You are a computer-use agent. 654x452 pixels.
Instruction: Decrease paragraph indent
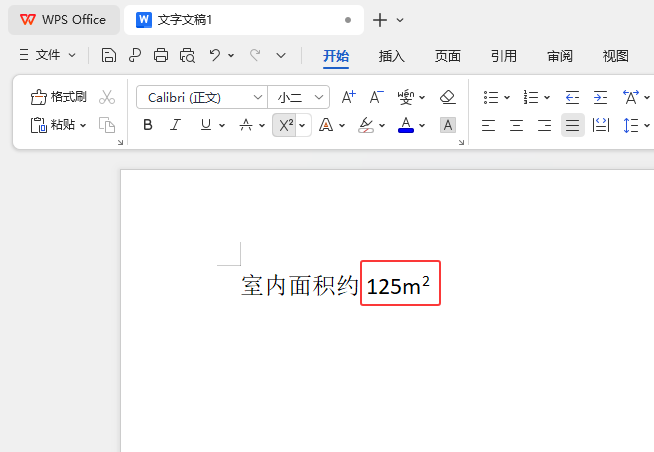tap(572, 97)
